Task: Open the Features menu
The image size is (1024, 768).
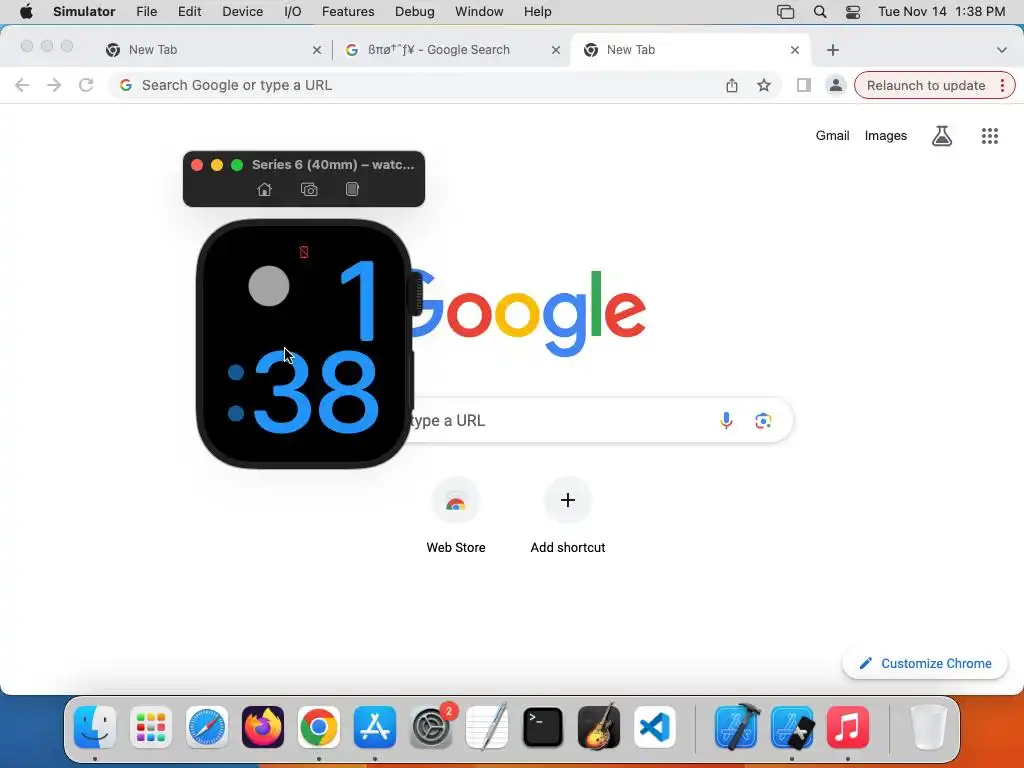Action: point(348,12)
